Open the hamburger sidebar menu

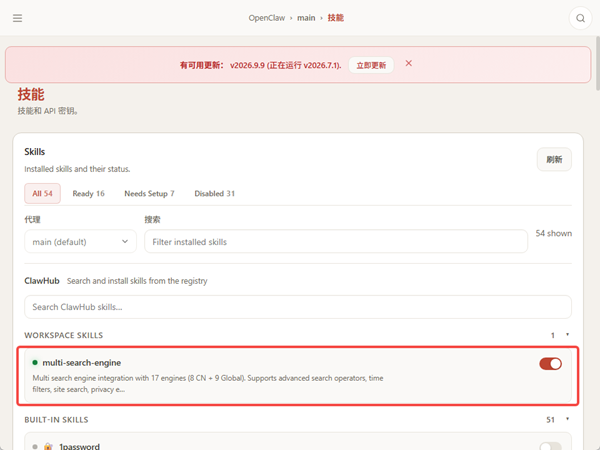coord(17,18)
